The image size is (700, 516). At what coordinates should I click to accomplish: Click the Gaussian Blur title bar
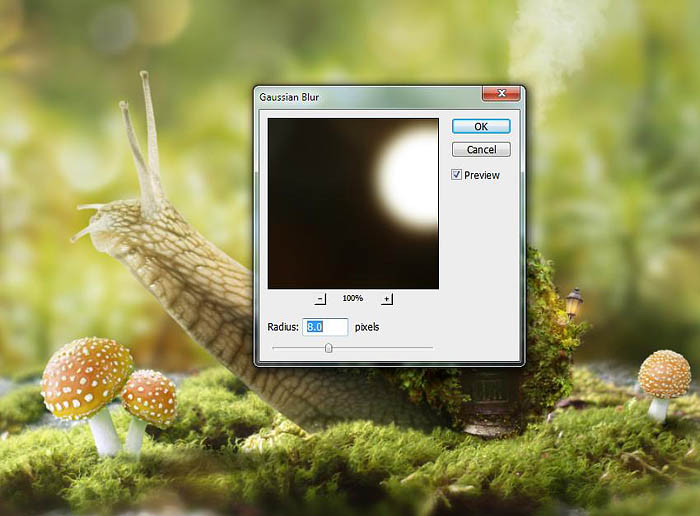tap(360, 96)
